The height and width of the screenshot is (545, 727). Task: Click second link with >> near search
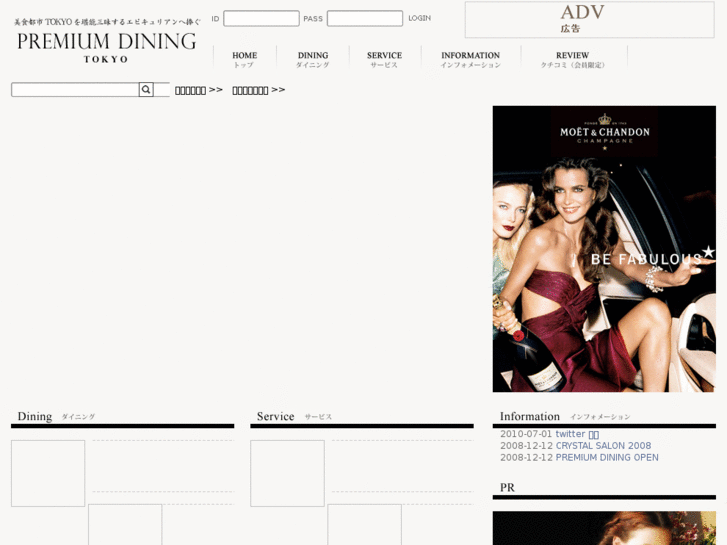(x=259, y=90)
